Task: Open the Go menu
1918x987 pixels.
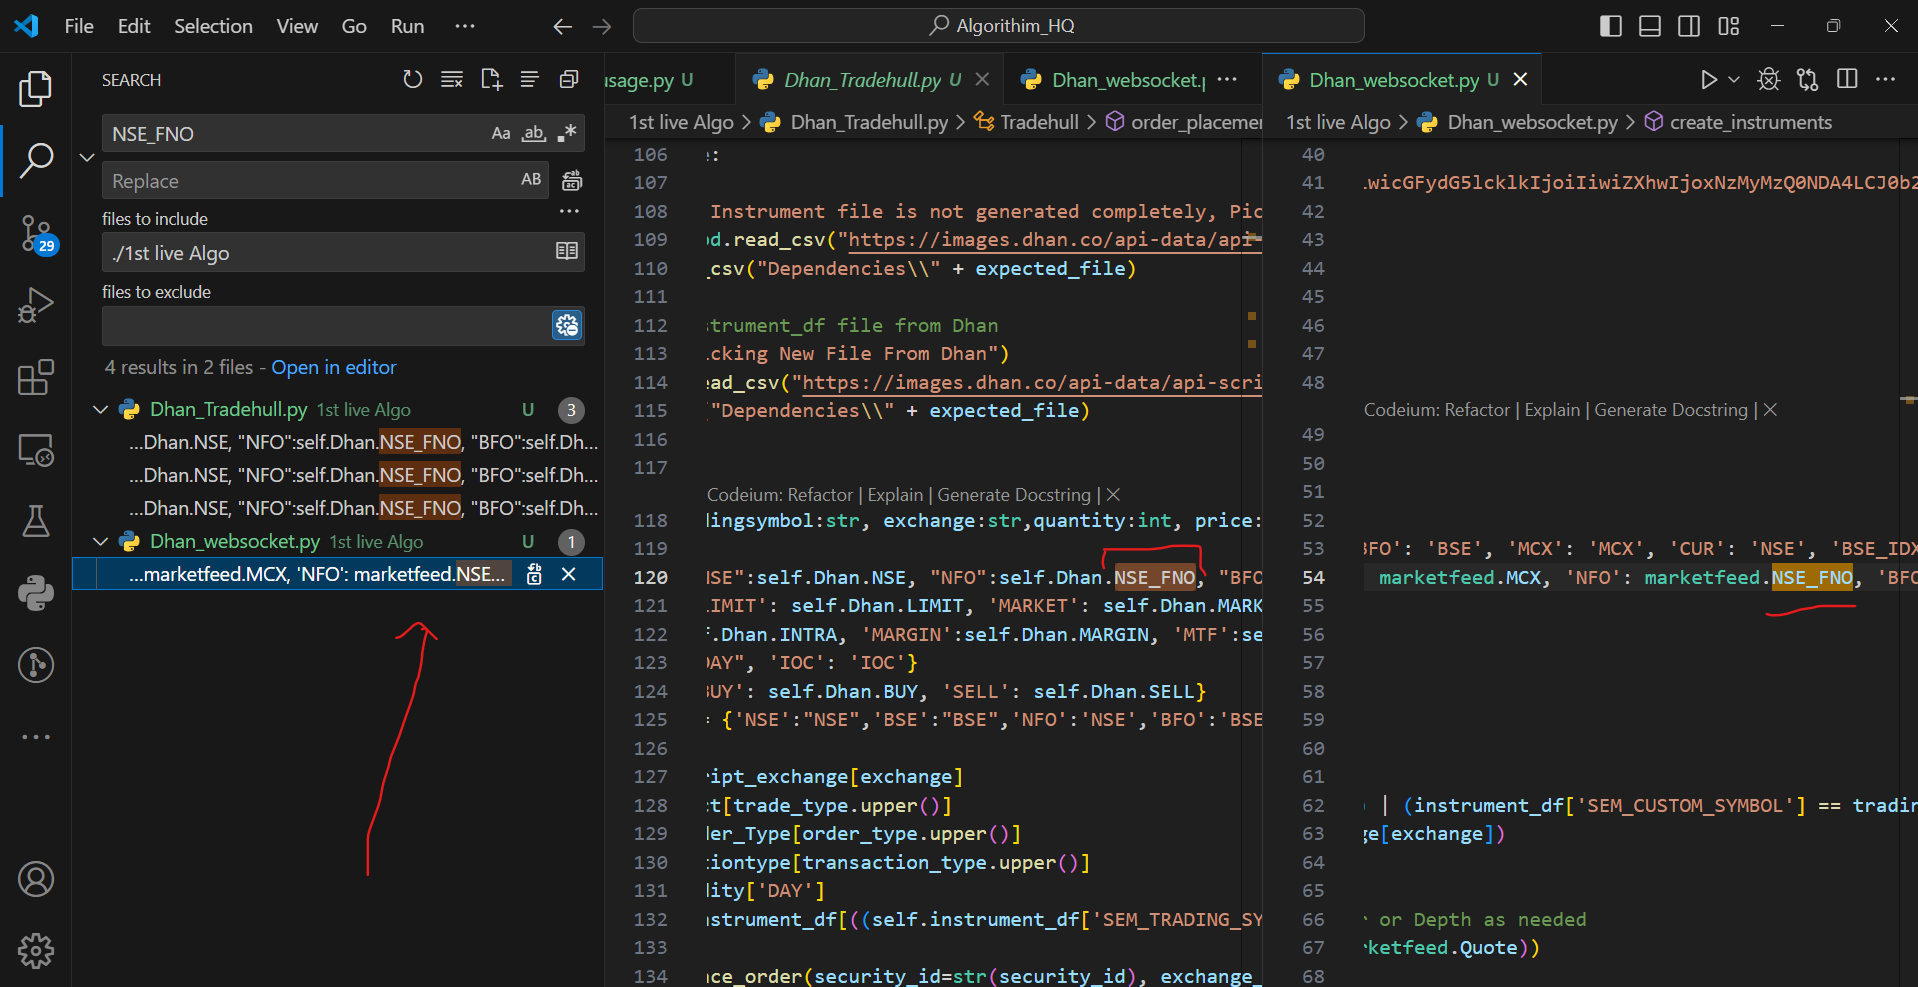Action: pyautogui.click(x=354, y=26)
